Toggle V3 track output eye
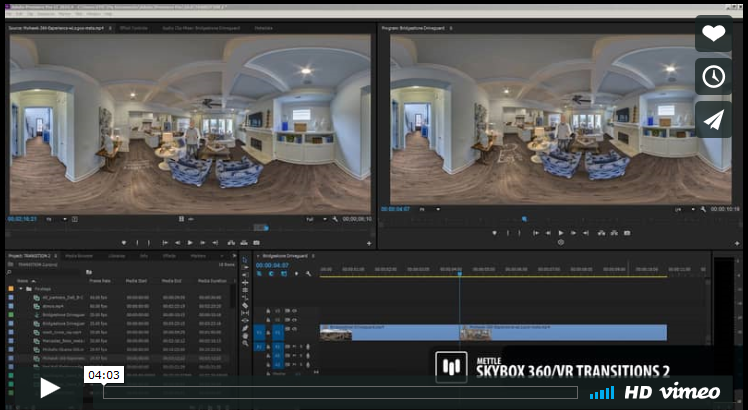 (x=294, y=311)
